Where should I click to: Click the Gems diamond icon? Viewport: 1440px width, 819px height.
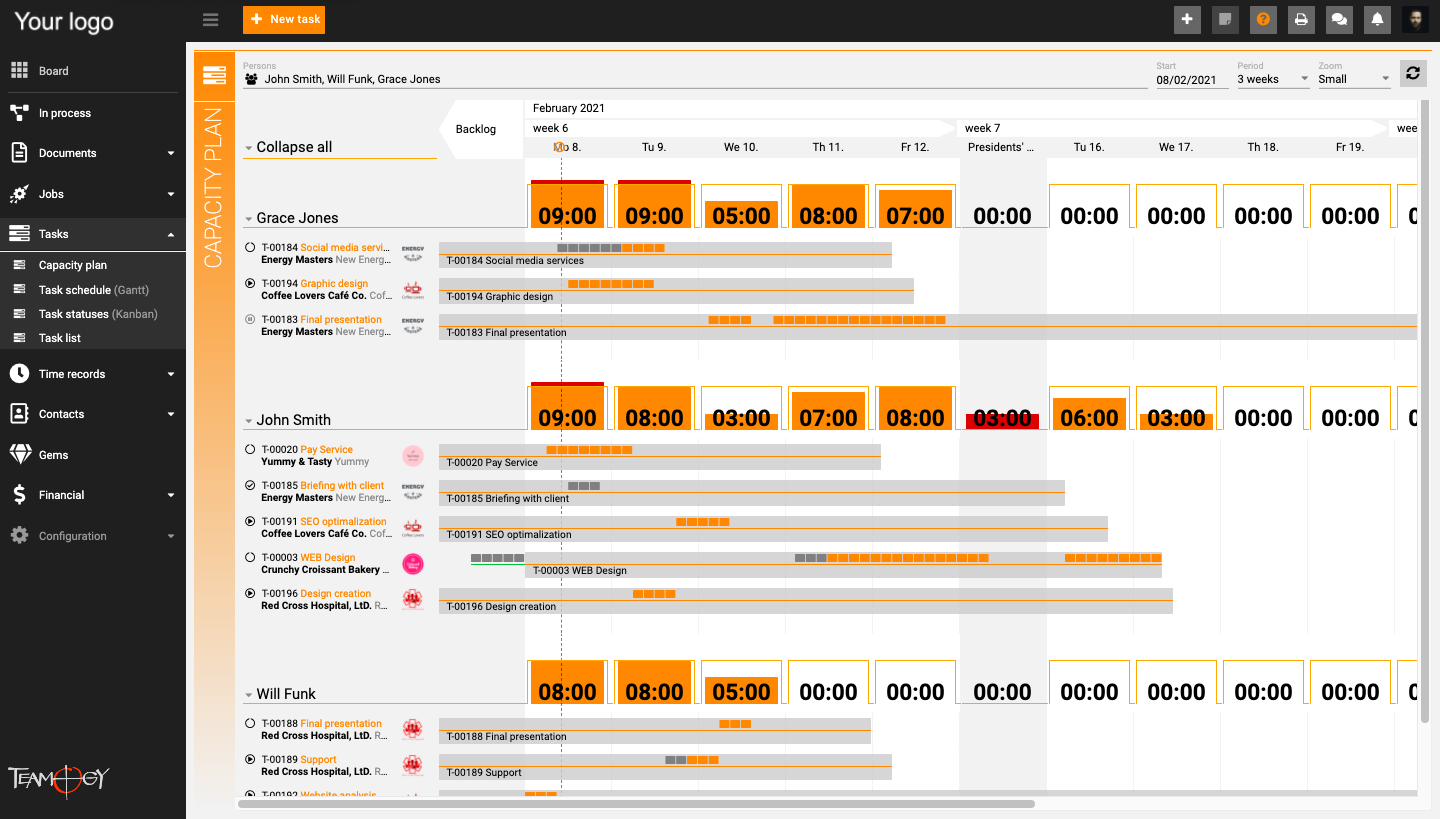click(x=19, y=455)
